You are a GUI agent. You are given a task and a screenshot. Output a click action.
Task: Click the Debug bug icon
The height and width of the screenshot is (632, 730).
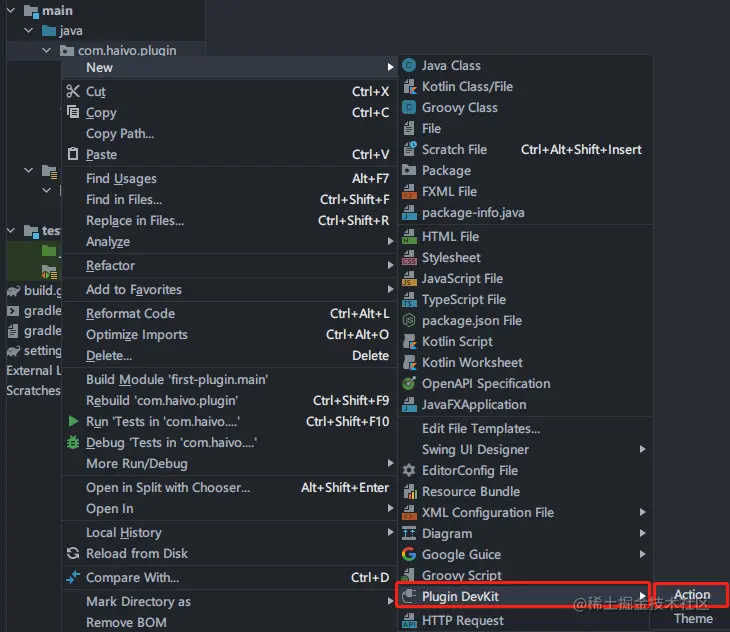tap(73, 442)
